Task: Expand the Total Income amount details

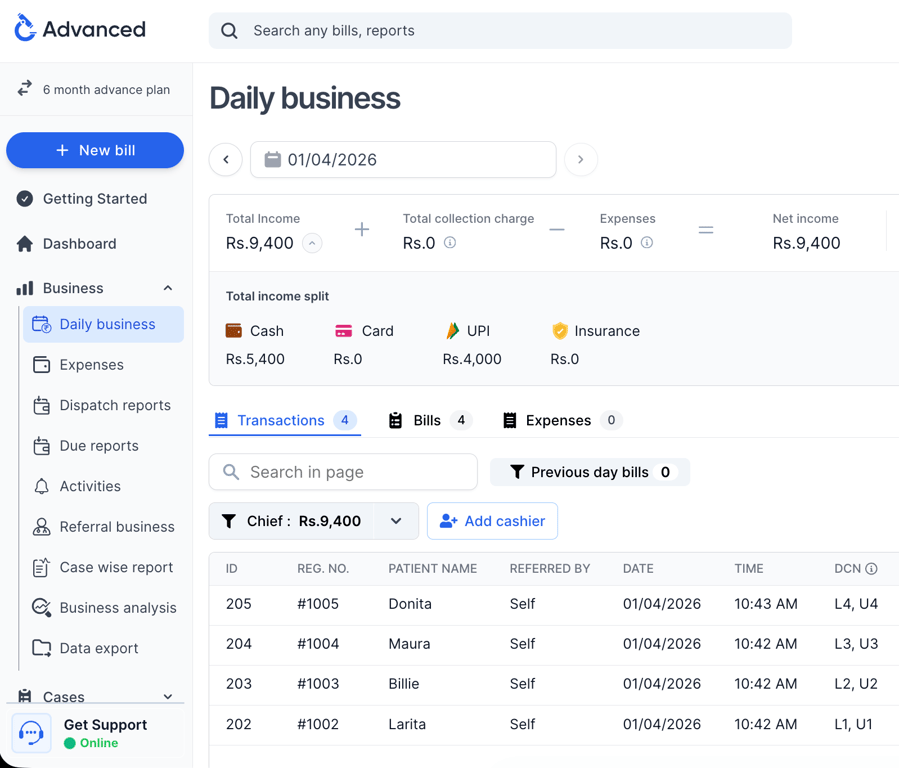Action: tap(310, 242)
